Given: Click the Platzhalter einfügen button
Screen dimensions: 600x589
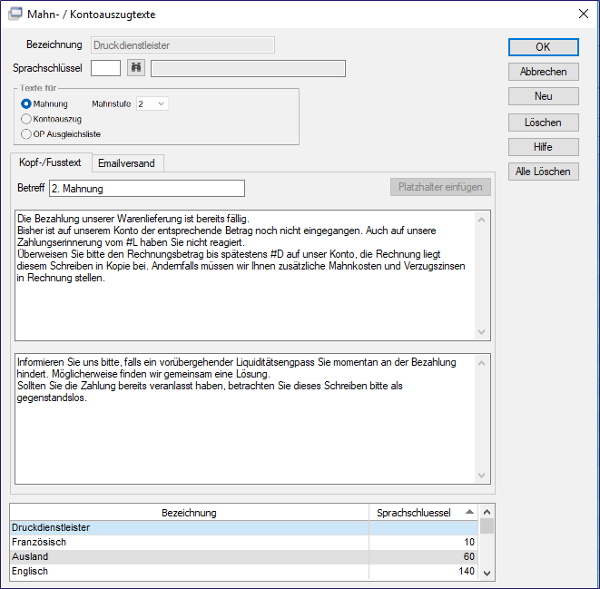Looking at the screenshot, I should (440, 187).
